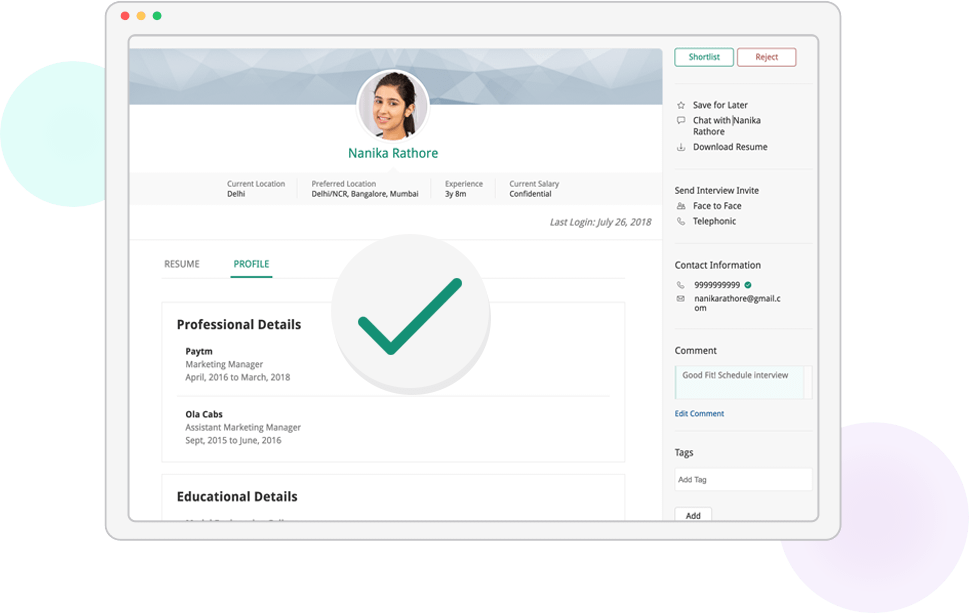Image resolution: width=969 pixels, height=613 pixels.
Task: Click the chat bubble icon
Action: 681,121
